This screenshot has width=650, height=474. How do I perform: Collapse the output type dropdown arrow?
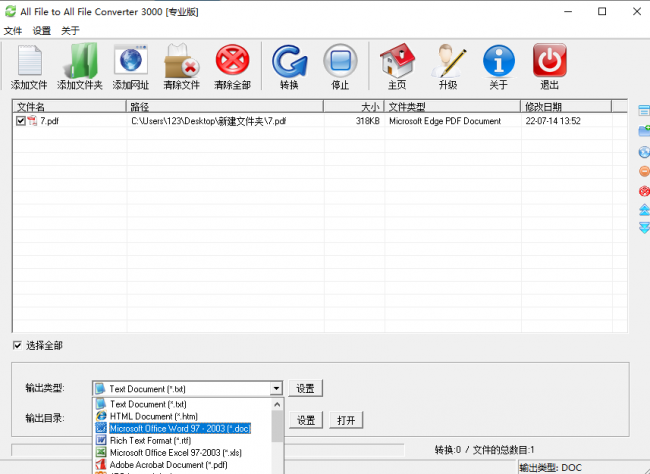coord(276,389)
